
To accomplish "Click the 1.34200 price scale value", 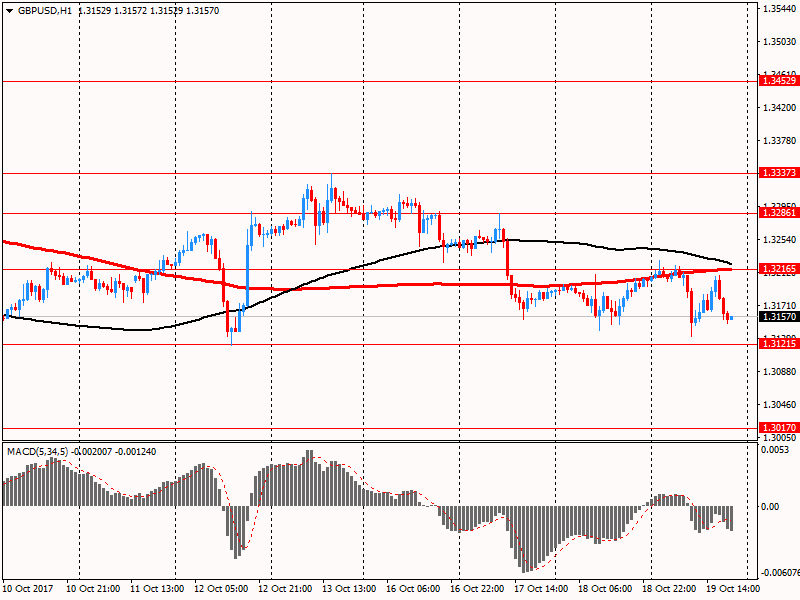I will (x=779, y=108).
